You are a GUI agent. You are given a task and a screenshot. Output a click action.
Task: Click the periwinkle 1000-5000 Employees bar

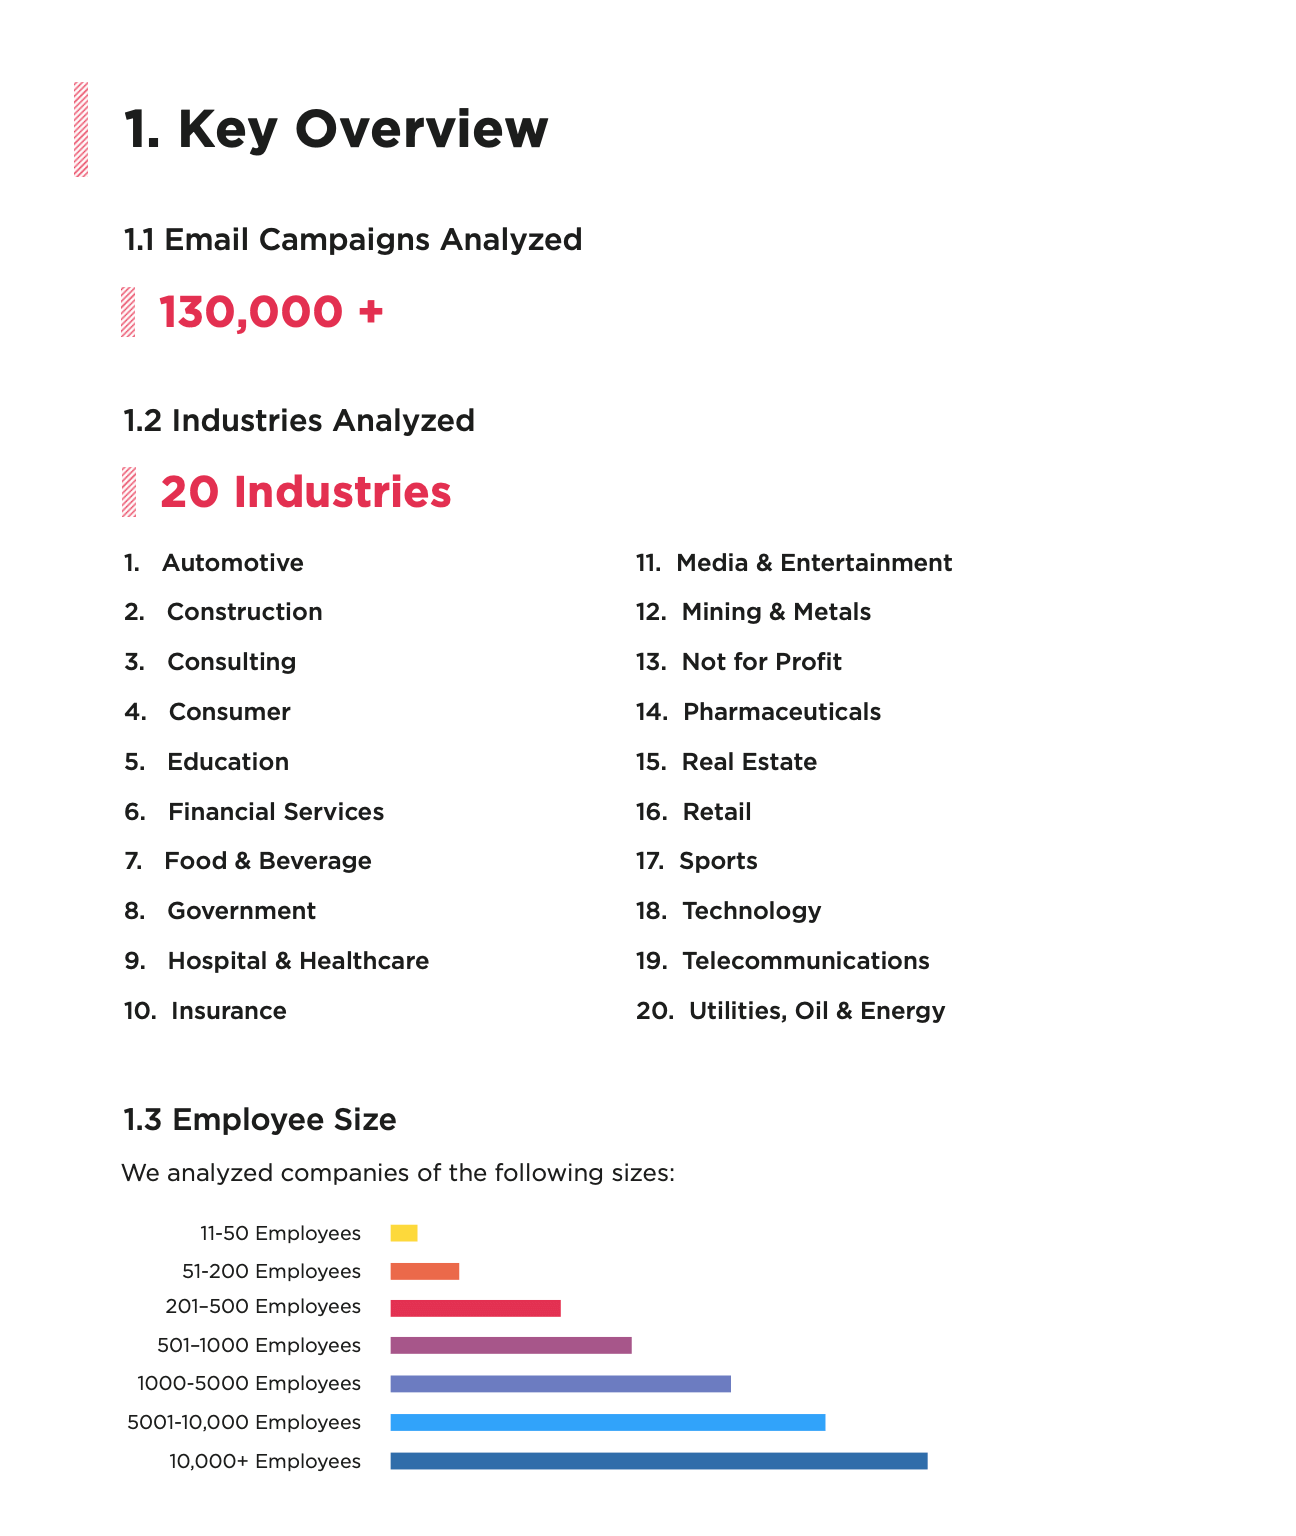(x=561, y=1384)
